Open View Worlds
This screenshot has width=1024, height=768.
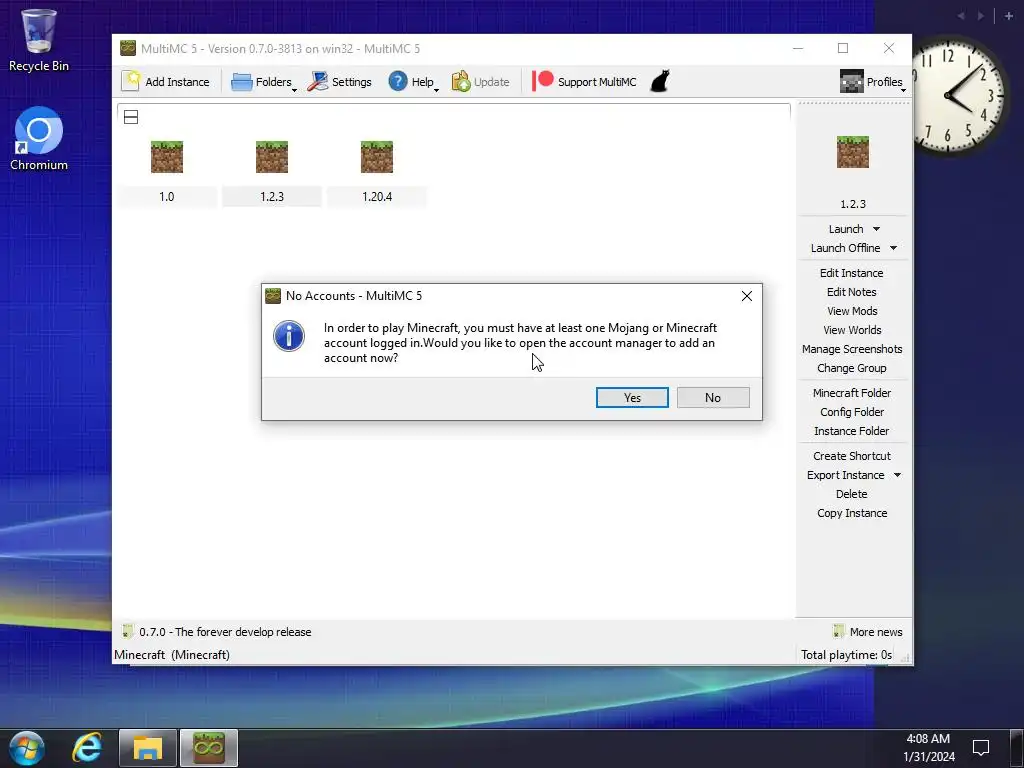(x=852, y=330)
